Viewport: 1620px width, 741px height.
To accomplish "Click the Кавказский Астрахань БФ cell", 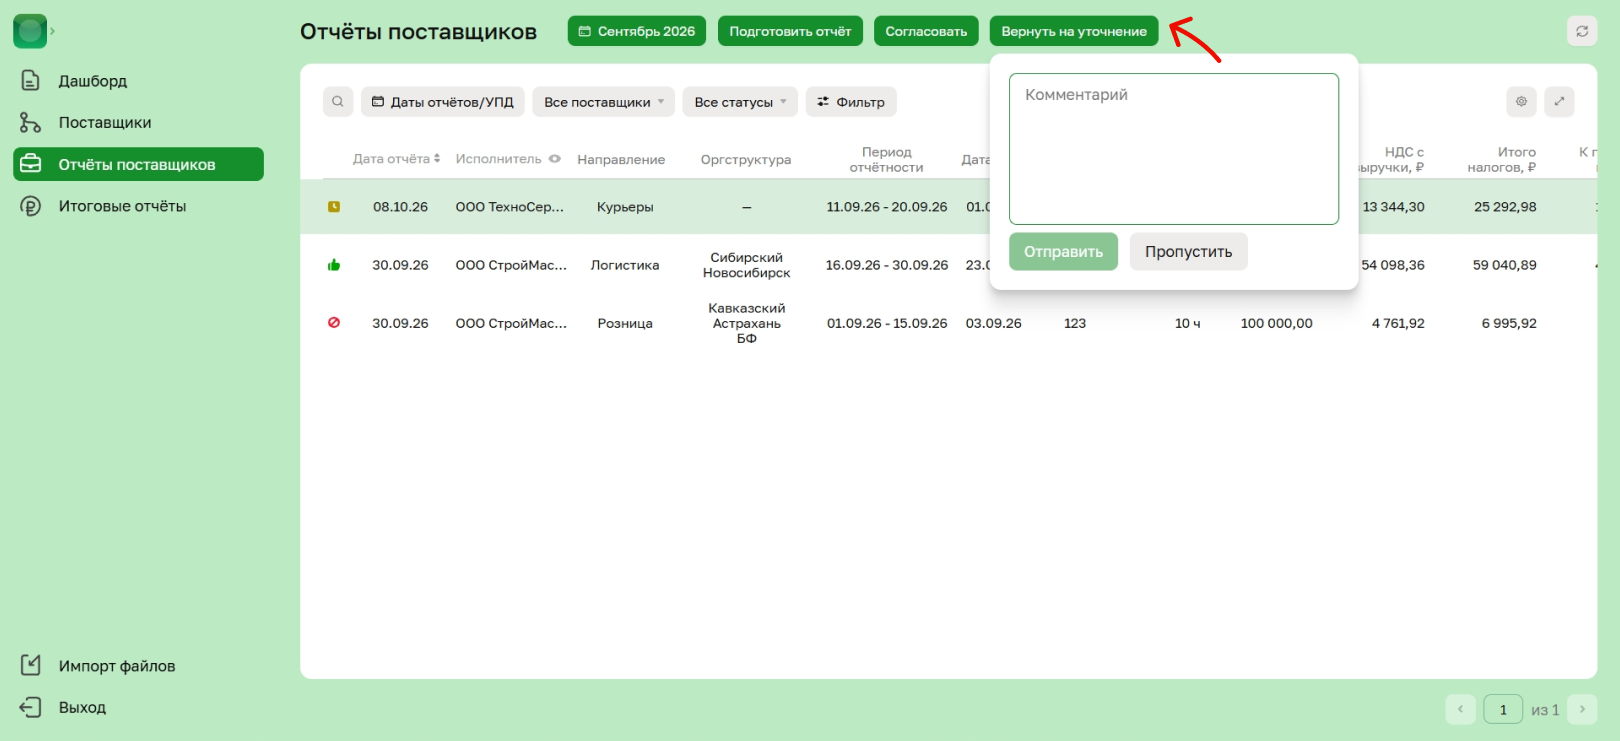I will tap(746, 323).
